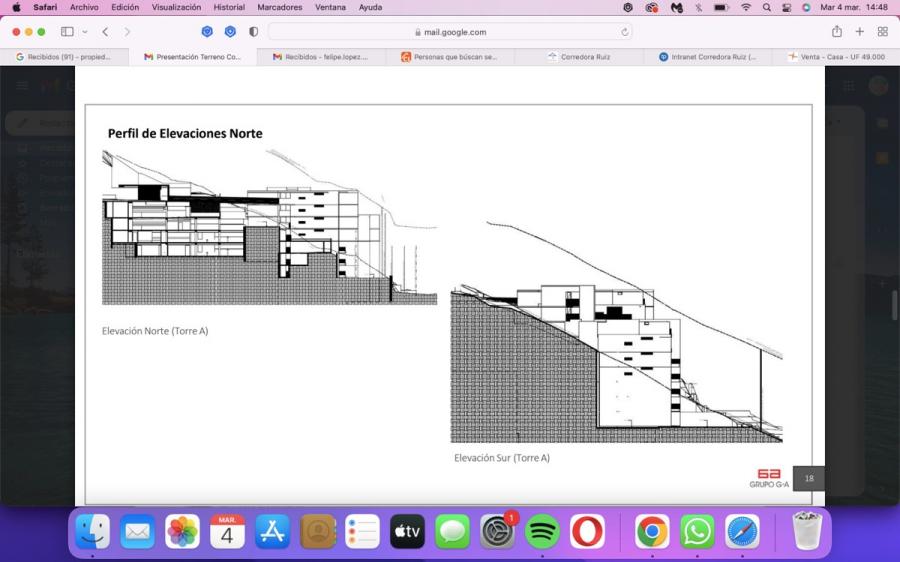Add a new tab with plus icon
This screenshot has width=900, height=562.
[859, 32]
